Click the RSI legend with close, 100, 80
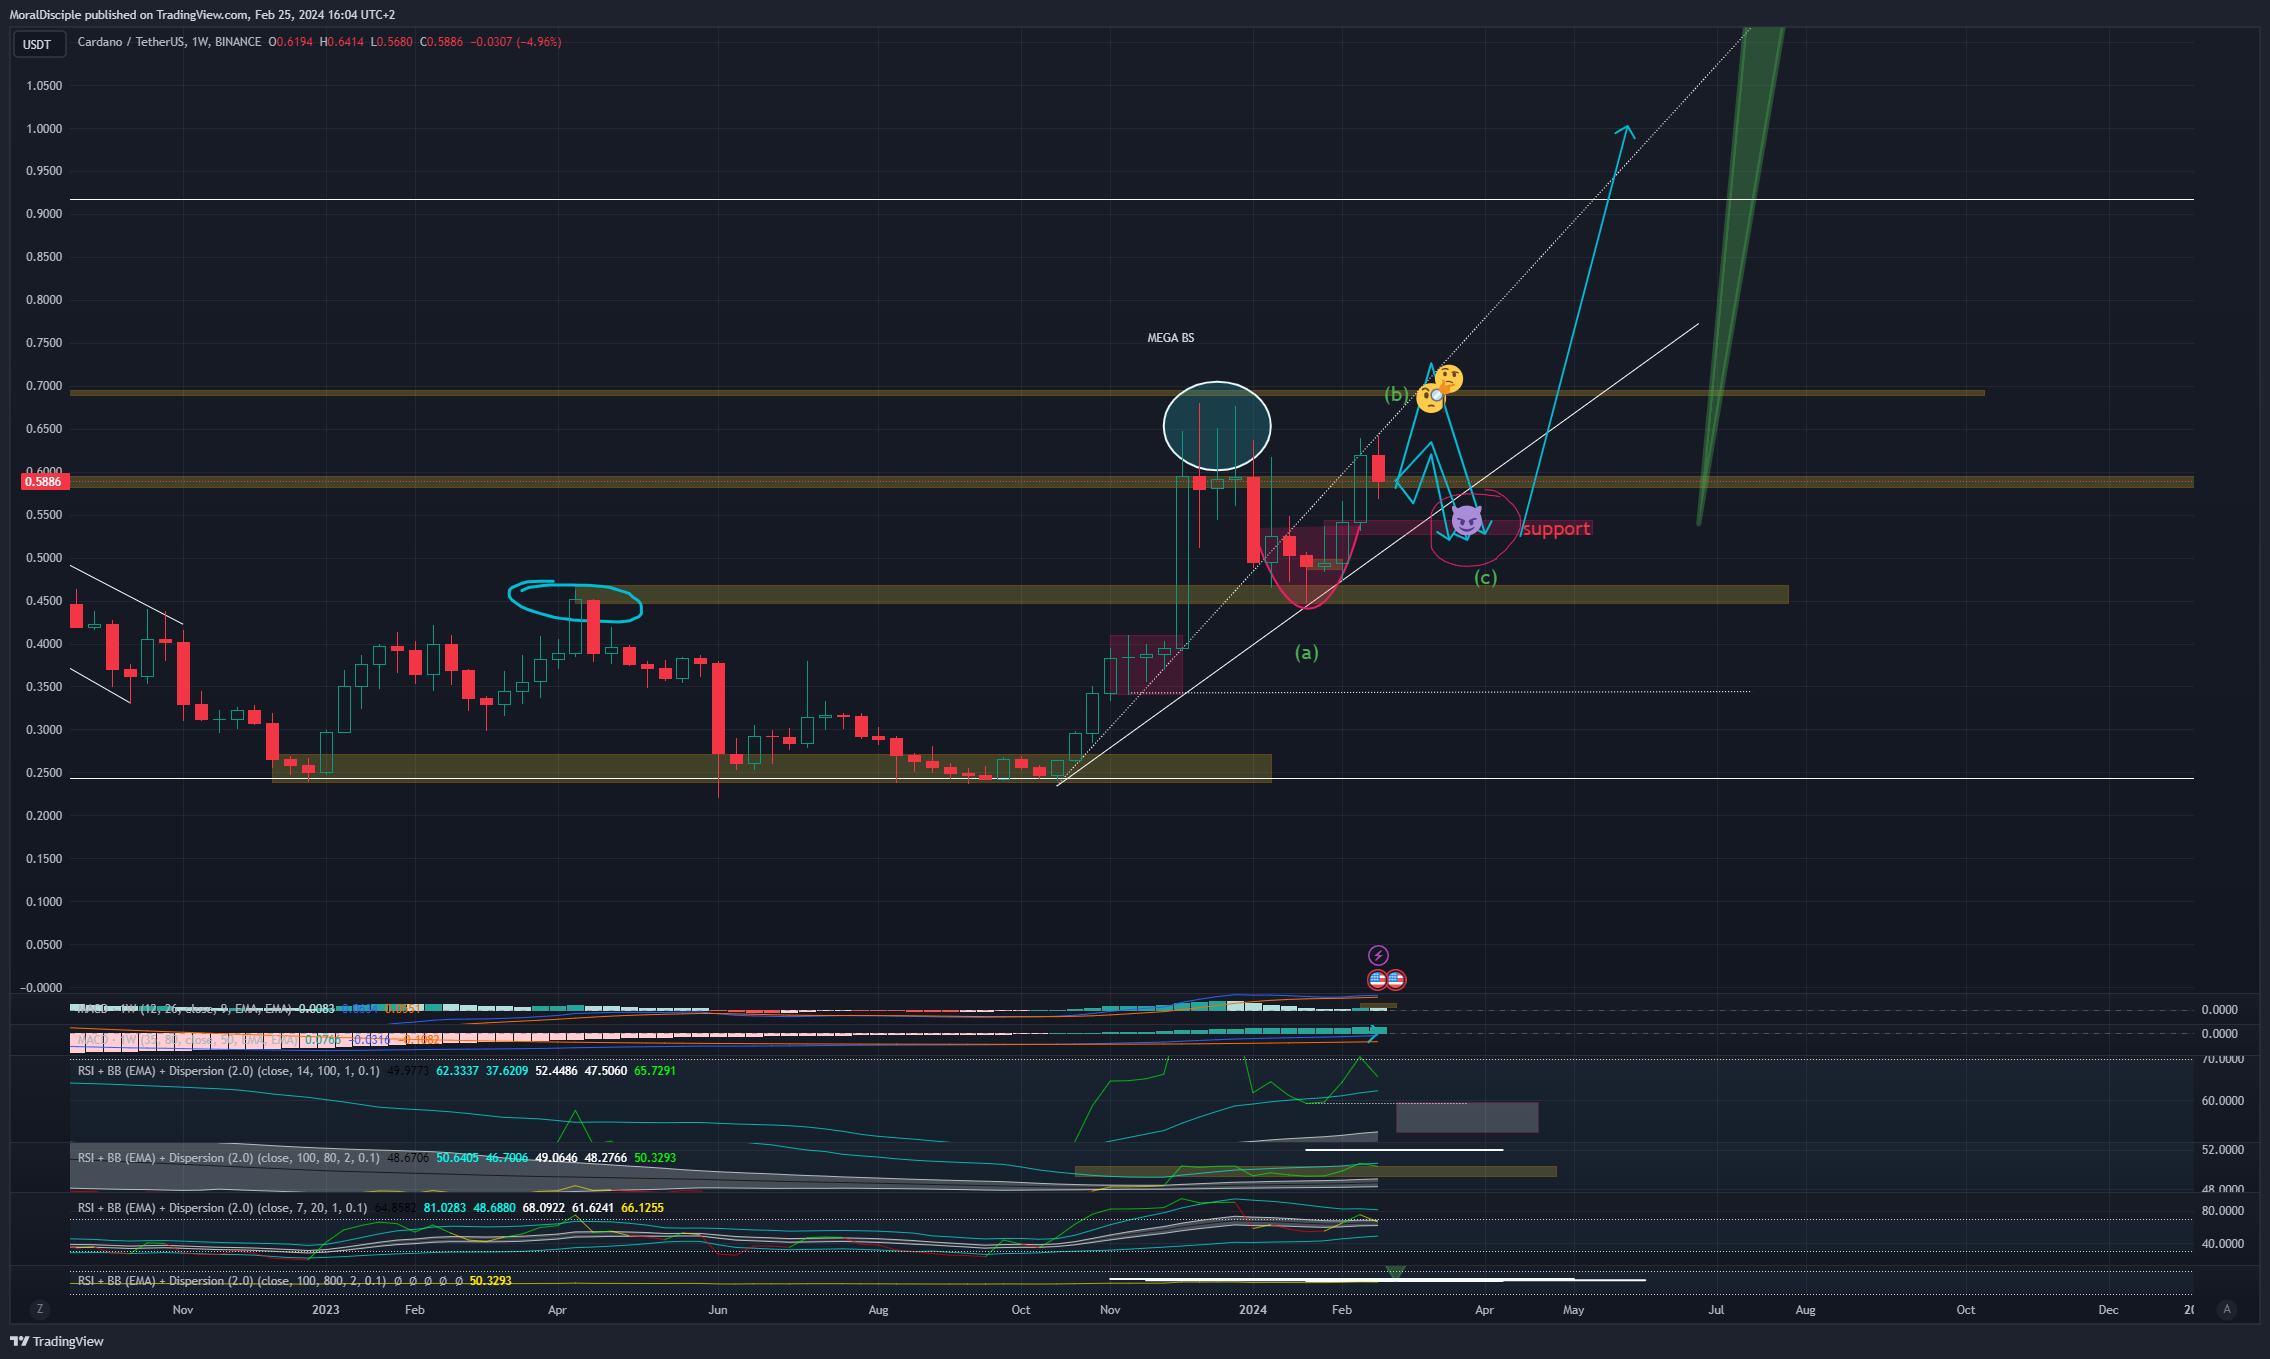Screen dimensions: 2270x1359 pyautogui.click(x=229, y=1158)
